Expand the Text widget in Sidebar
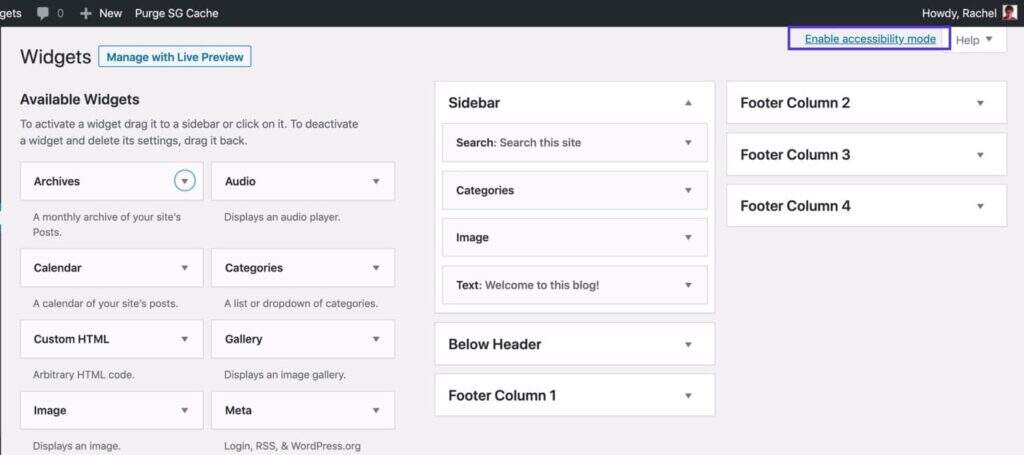The image size is (1024, 455). (x=688, y=285)
